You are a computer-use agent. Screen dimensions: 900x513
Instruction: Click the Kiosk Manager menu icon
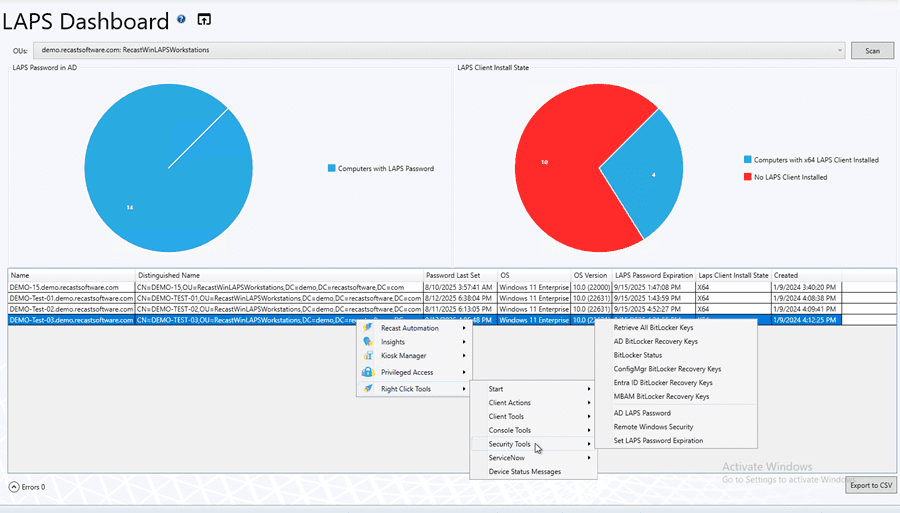click(x=369, y=356)
